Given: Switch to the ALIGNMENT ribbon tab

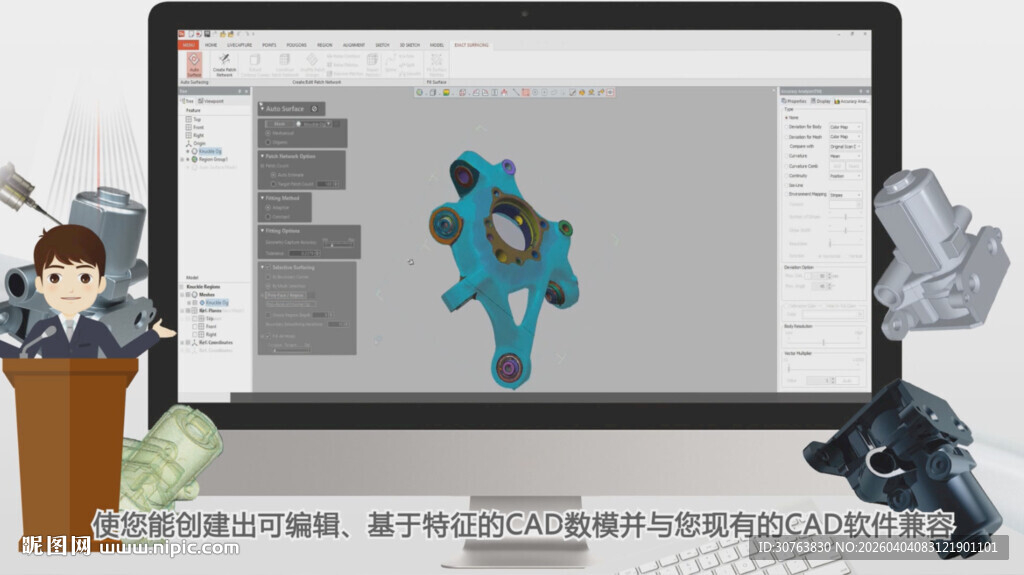Looking at the screenshot, I should coord(353,45).
